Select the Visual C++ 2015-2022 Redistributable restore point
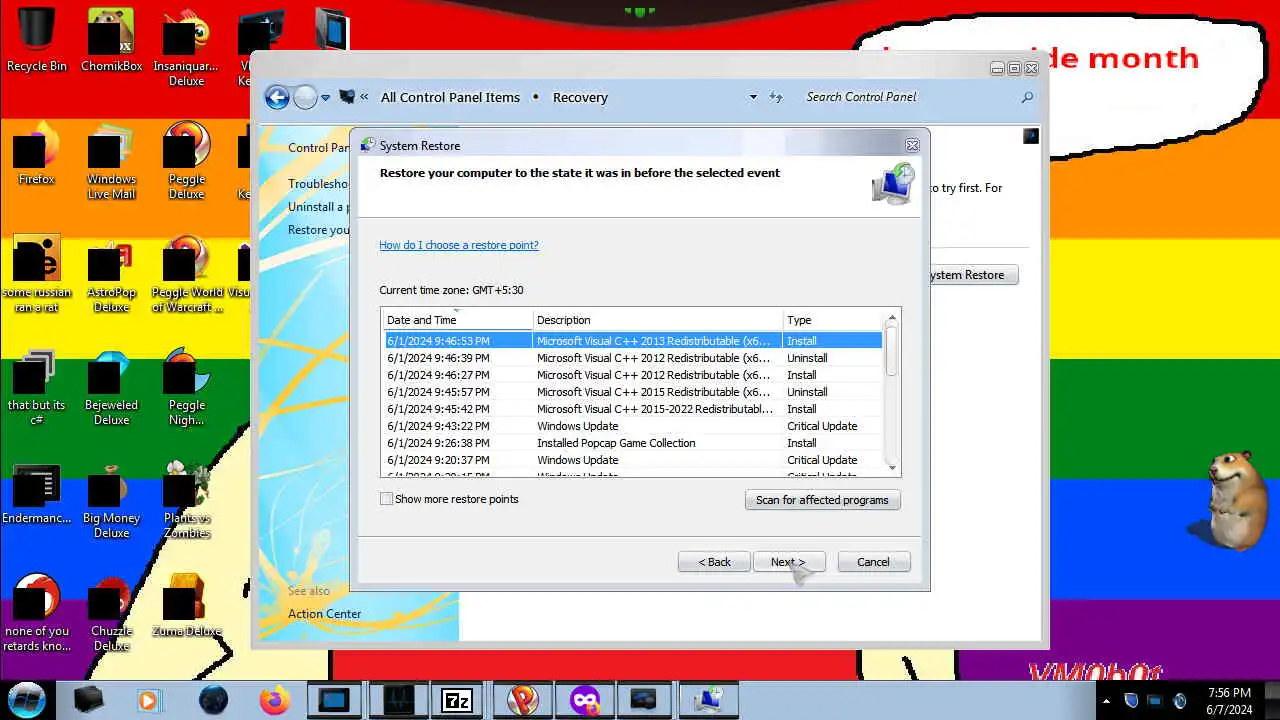 633,409
